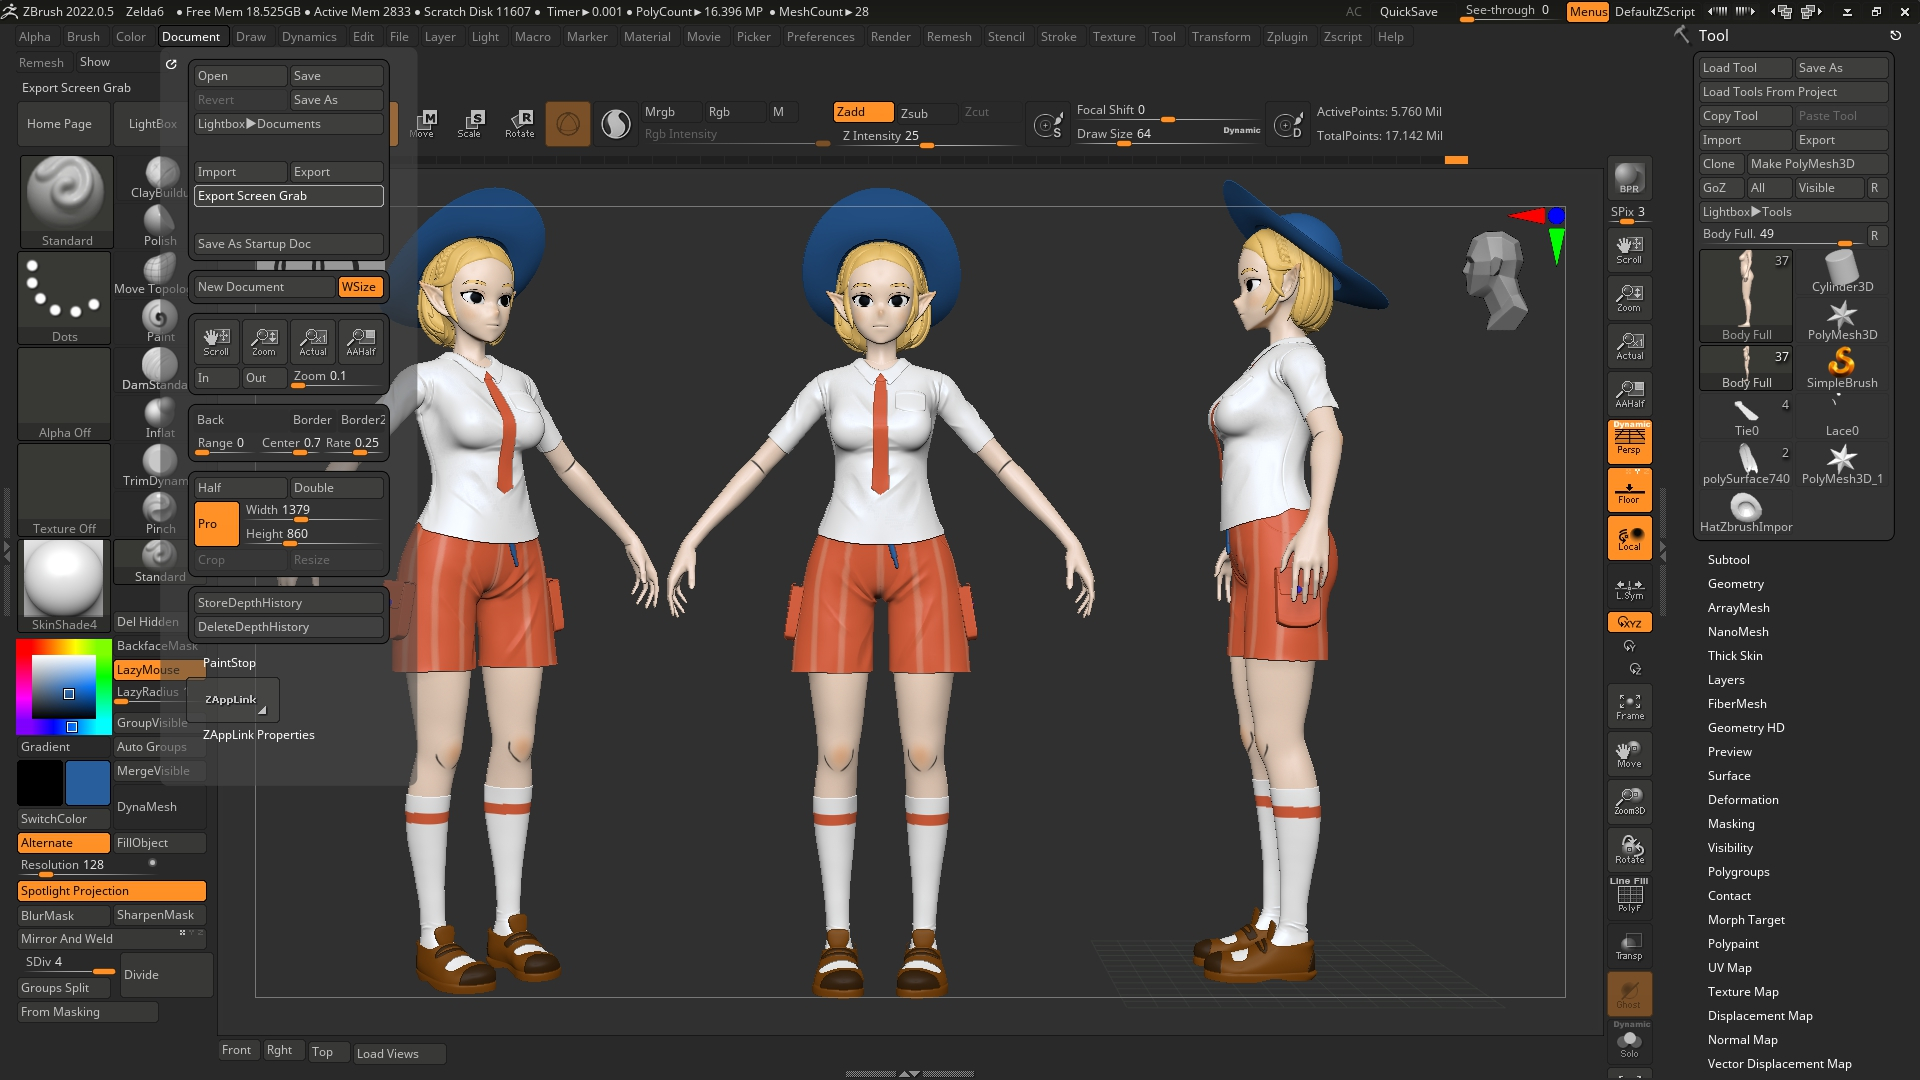Click the Scroll icon in Document menu
The image size is (1920, 1080).
tap(216, 341)
